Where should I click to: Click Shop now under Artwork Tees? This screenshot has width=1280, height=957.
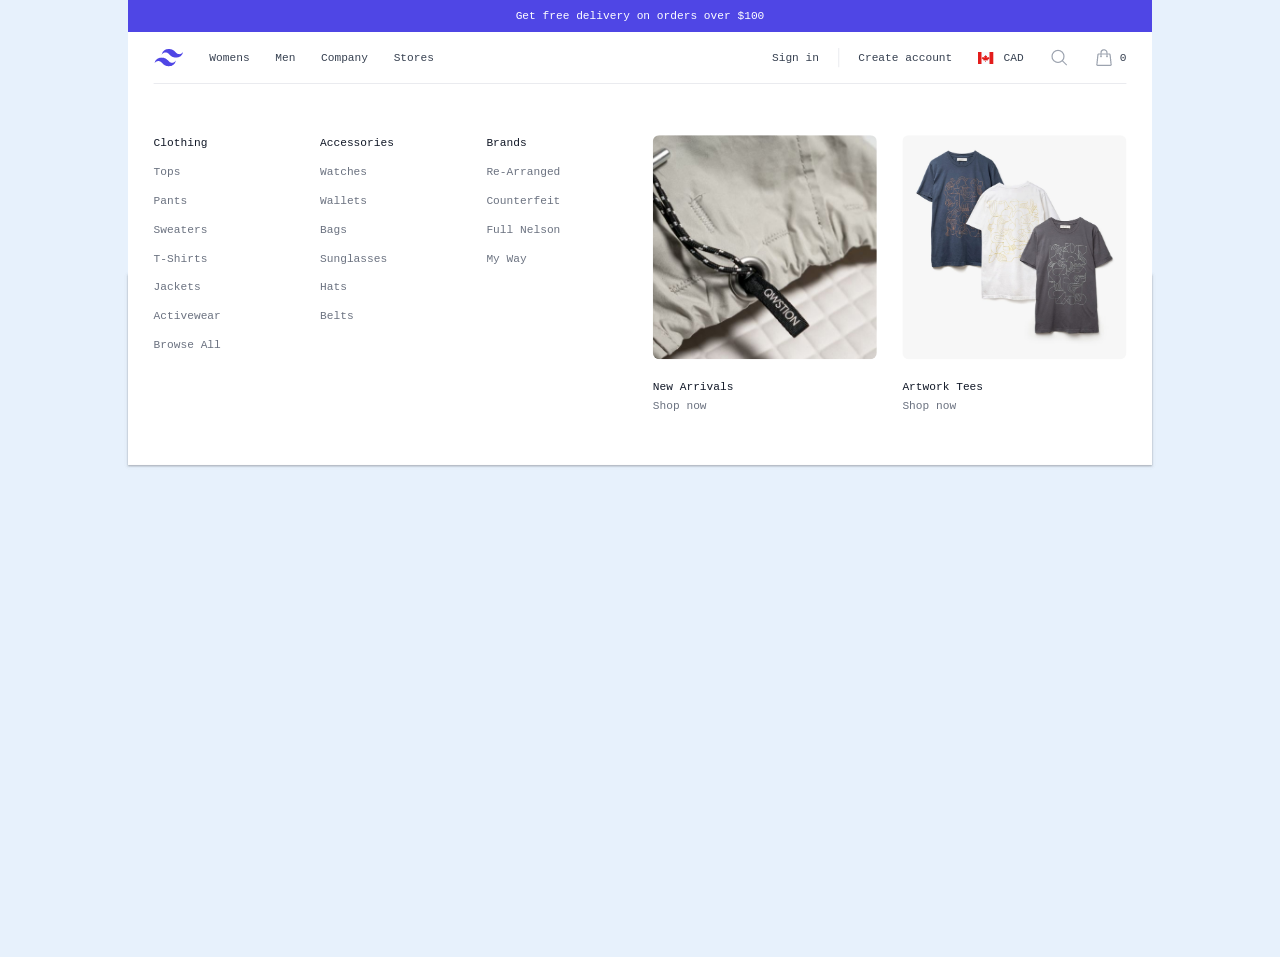point(929,406)
